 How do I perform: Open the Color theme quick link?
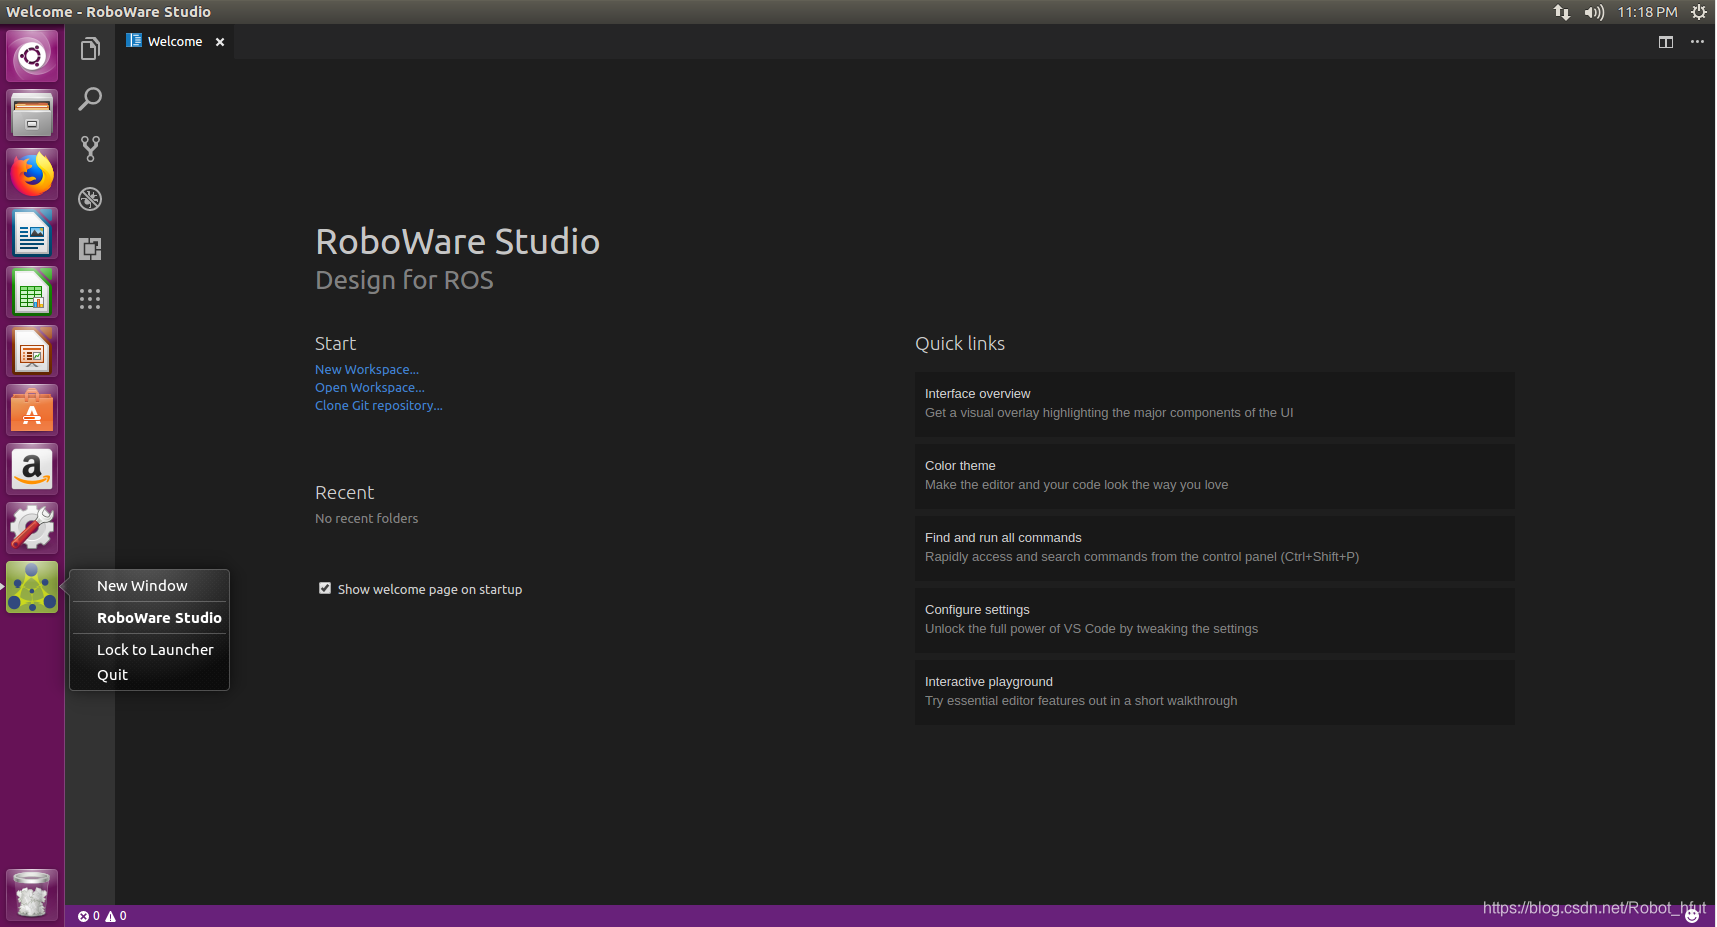tap(1214, 476)
